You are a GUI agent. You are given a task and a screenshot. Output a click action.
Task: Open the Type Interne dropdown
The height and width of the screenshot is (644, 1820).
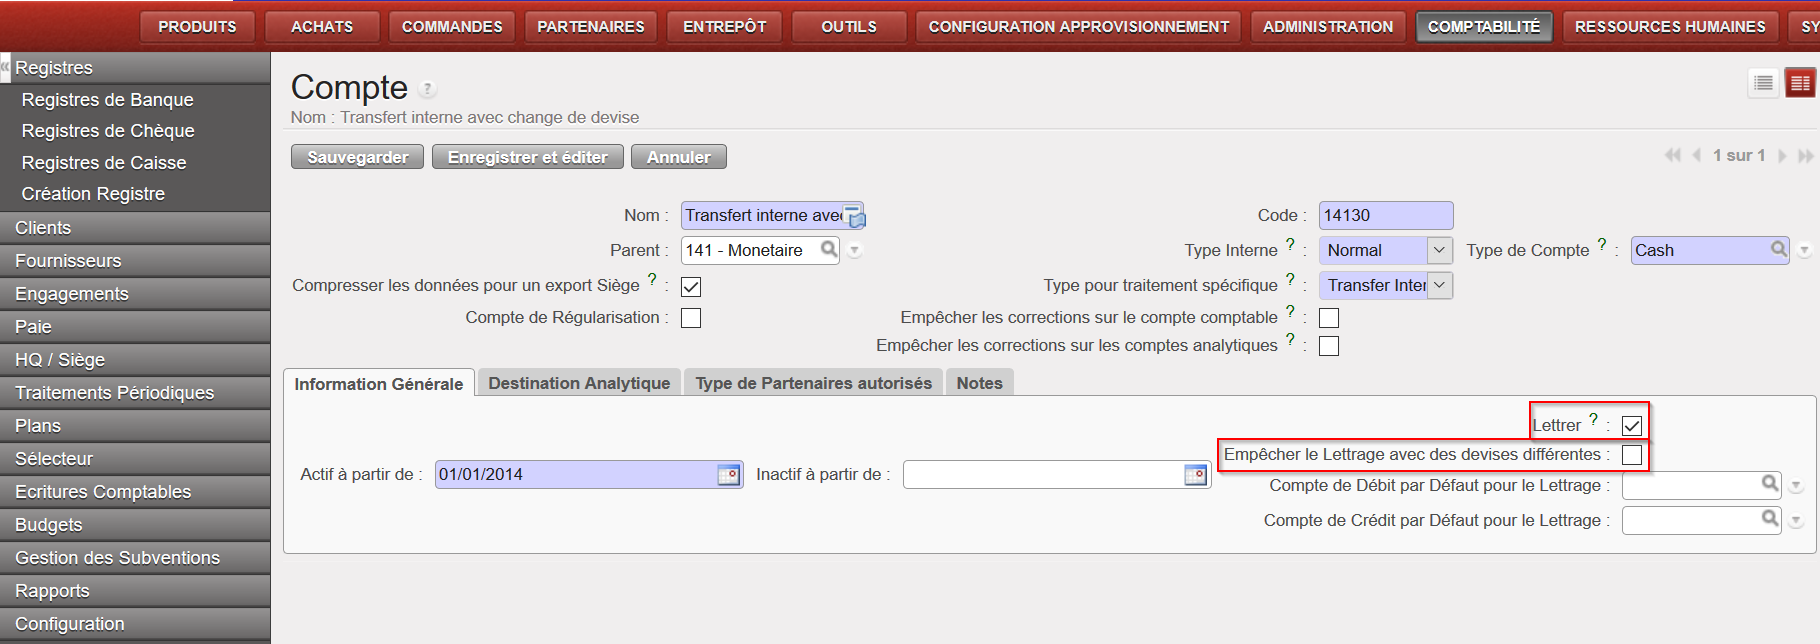(x=1439, y=250)
